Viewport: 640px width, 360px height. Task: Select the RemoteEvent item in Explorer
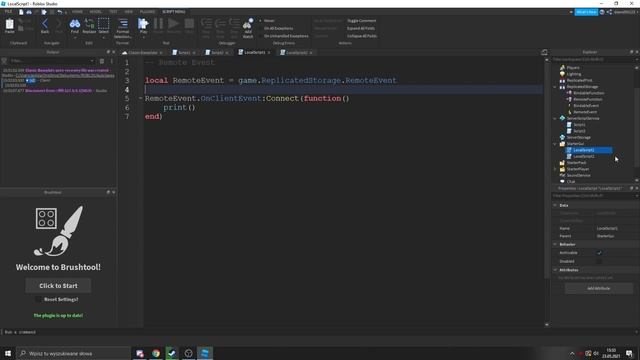584,112
